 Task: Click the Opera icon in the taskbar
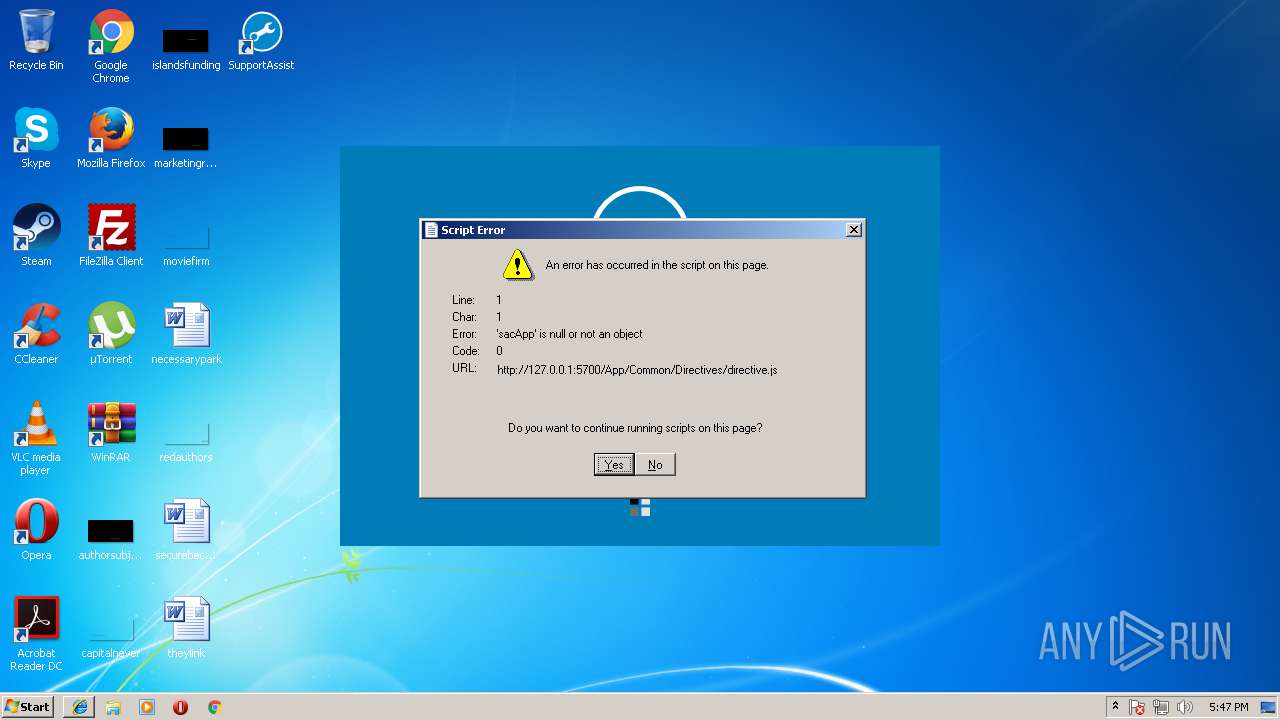180,707
